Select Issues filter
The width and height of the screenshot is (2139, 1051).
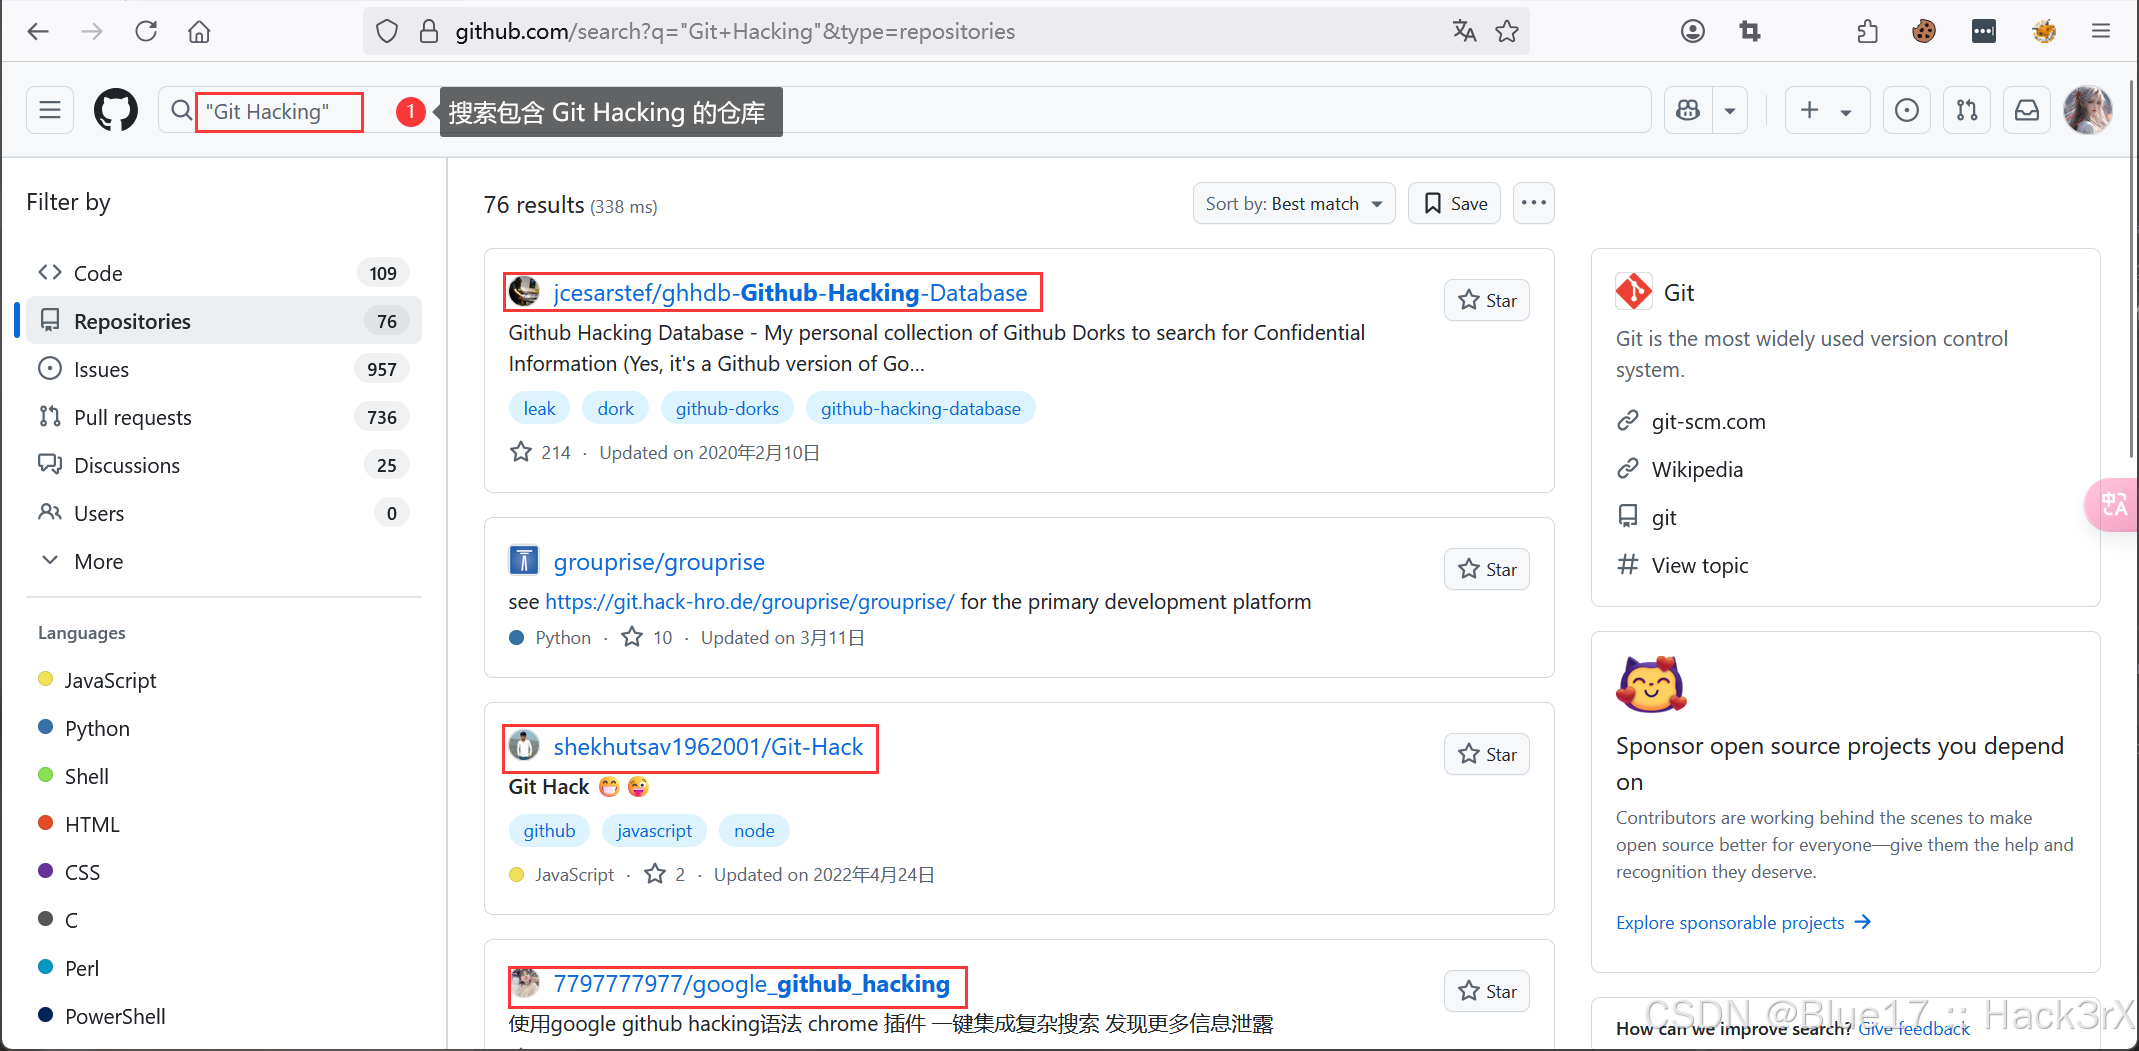click(224, 369)
